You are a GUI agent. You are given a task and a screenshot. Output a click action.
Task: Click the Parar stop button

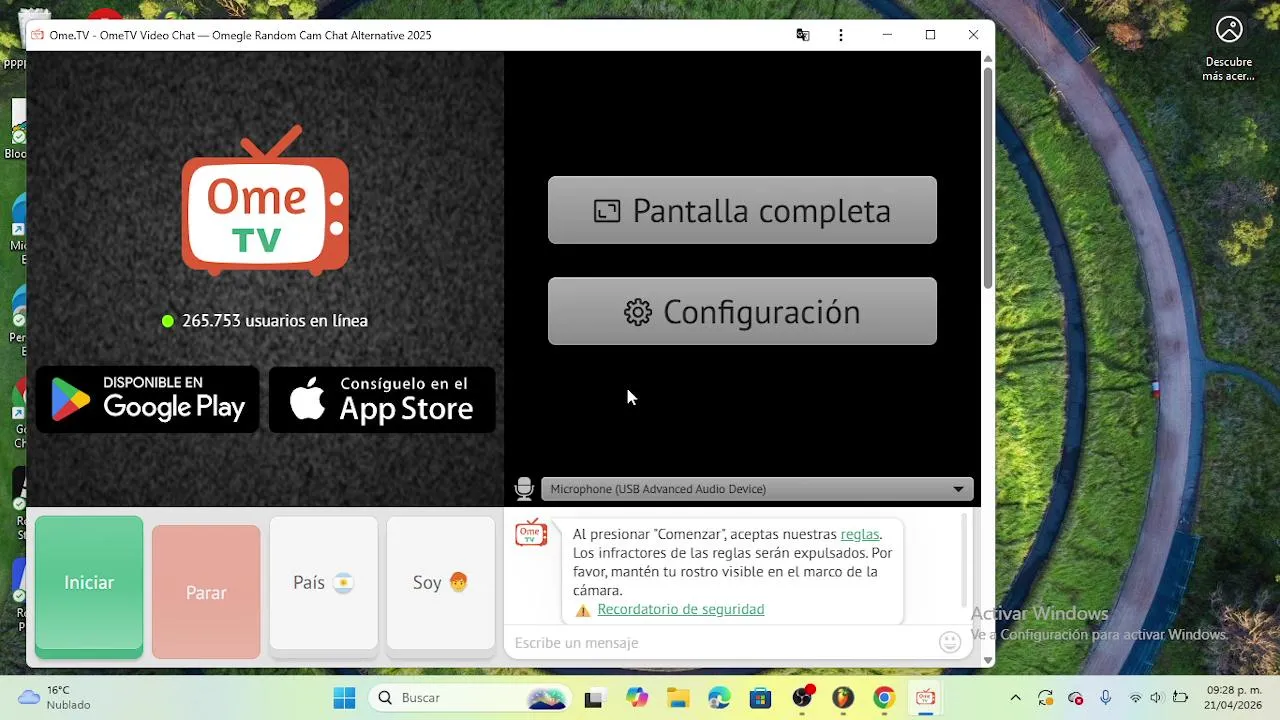[206, 592]
